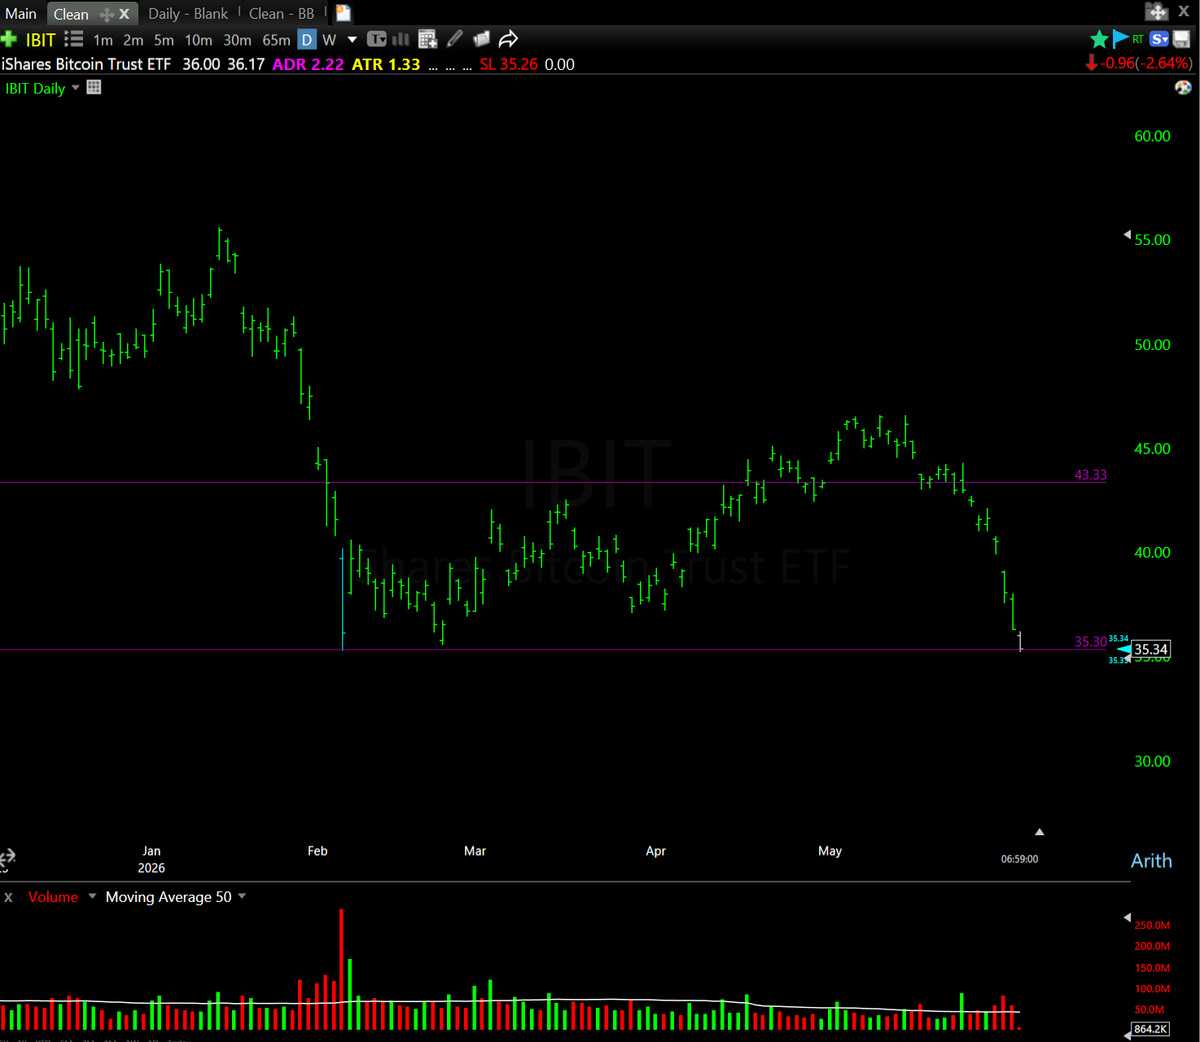This screenshot has width=1200, height=1042.
Task: Click the new tab page icon
Action: 343,13
